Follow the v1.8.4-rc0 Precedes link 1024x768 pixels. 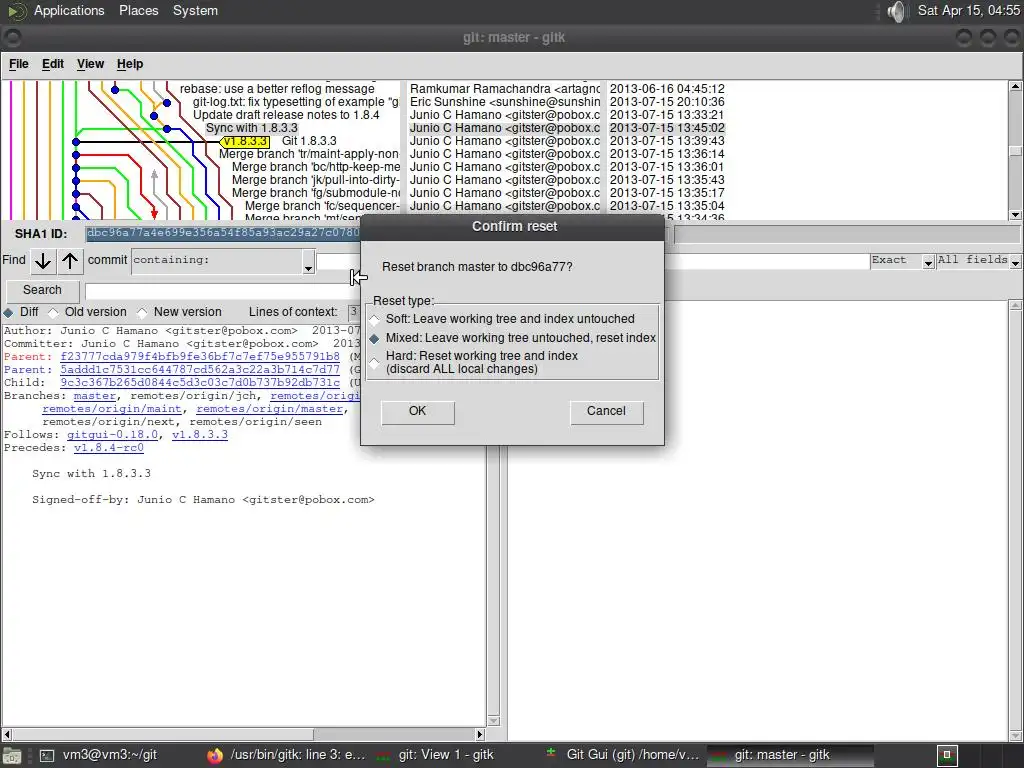108,448
